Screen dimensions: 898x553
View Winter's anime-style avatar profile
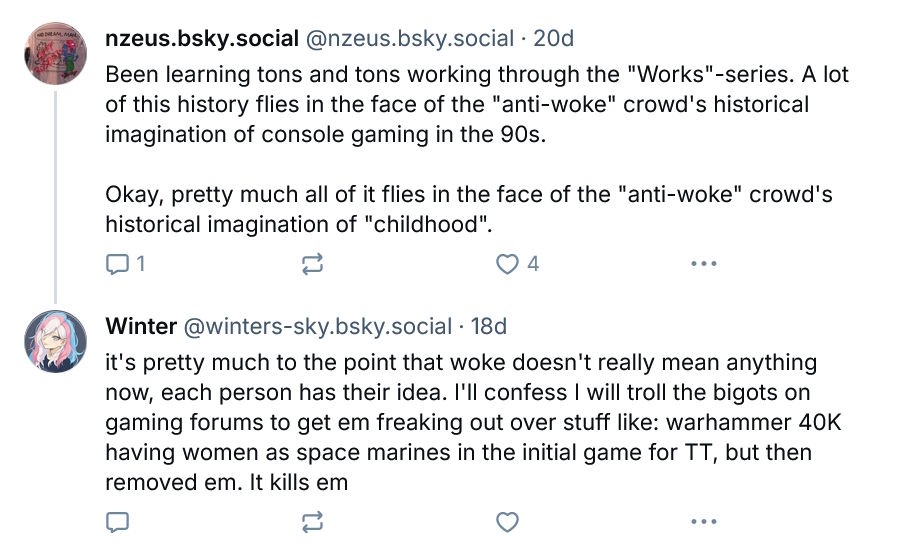tap(56, 342)
